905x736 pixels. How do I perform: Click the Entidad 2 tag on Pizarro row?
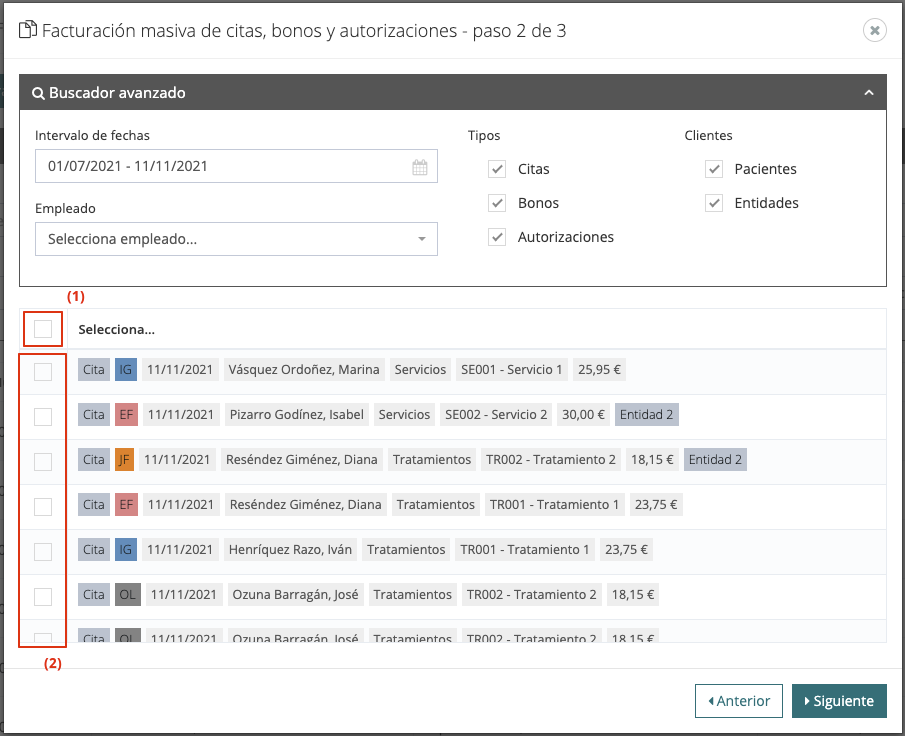coord(647,414)
